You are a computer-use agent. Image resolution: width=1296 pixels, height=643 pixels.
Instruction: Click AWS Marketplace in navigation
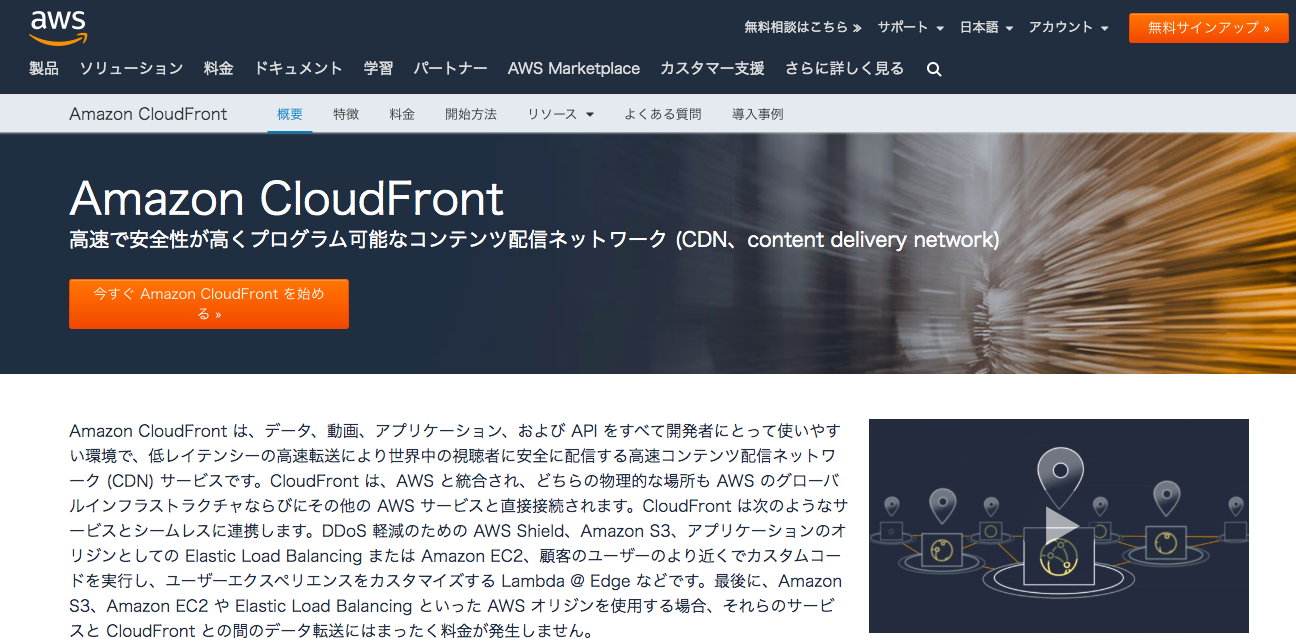574,68
